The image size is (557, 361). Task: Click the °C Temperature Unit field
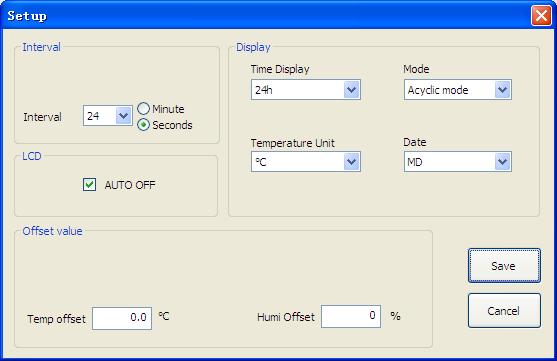coord(298,162)
